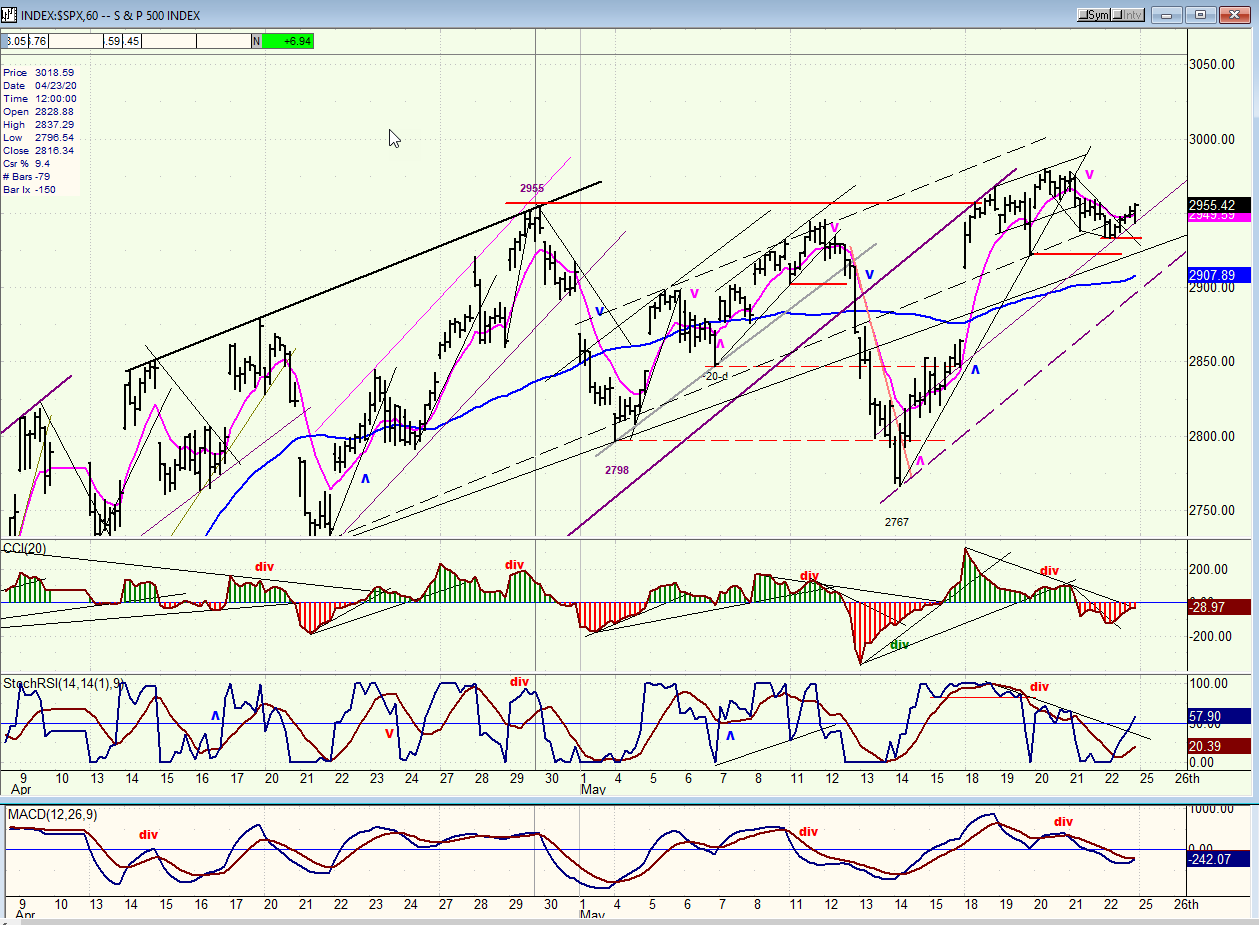Click the May label on main date axis
1259x925 pixels.
tap(594, 790)
